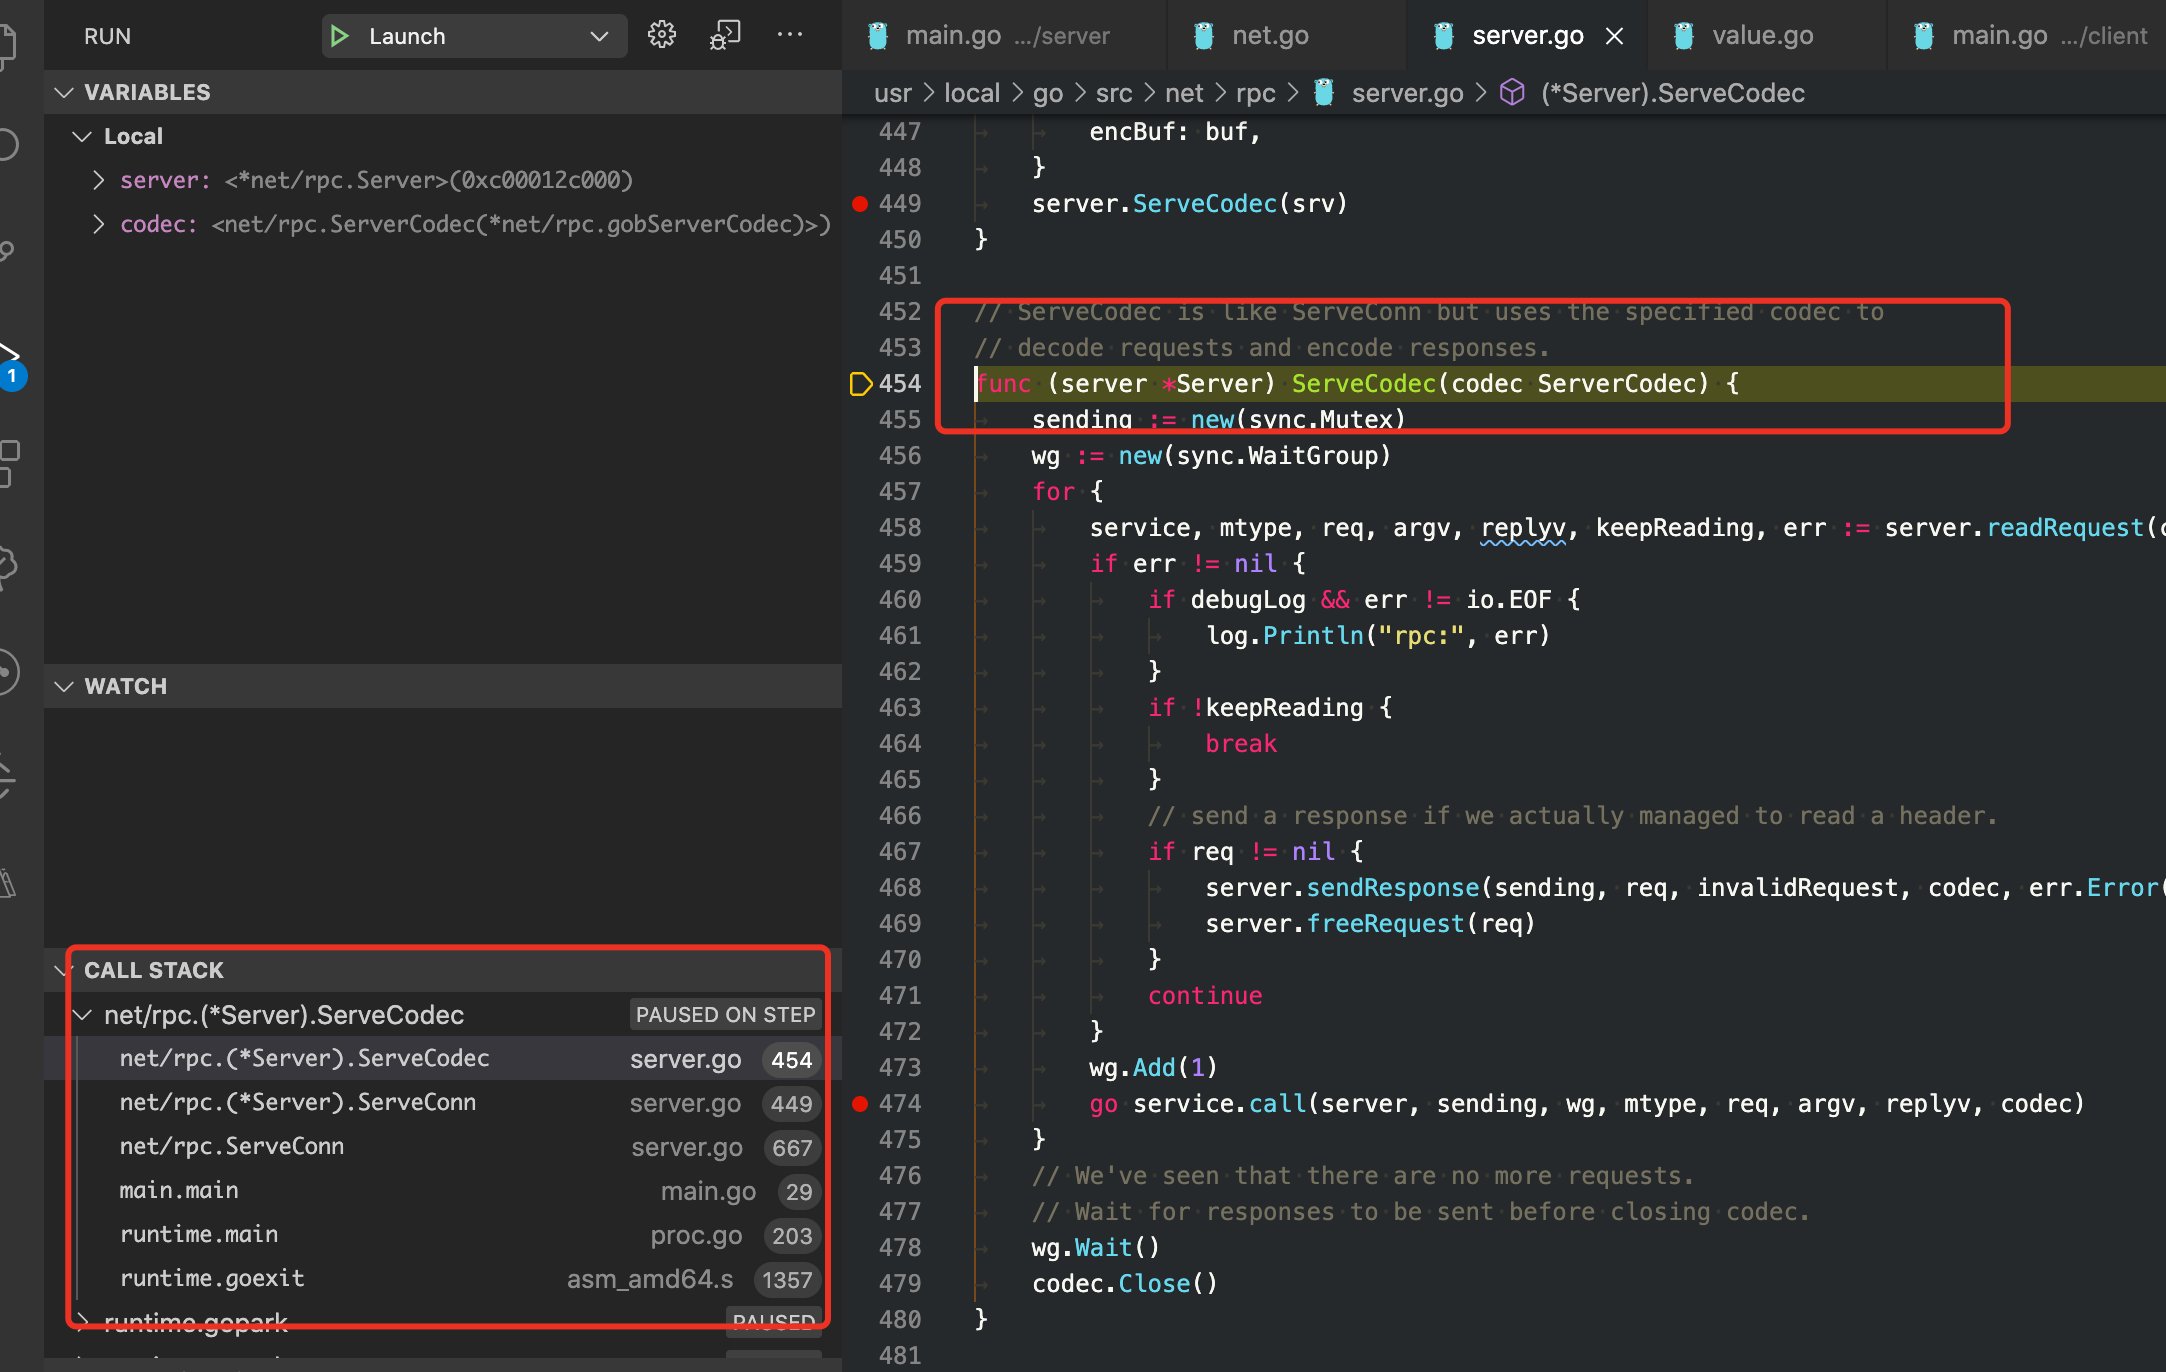2166x1372 pixels.
Task: Click the Go gopher icon on the value.go tab
Action: [x=1684, y=36]
